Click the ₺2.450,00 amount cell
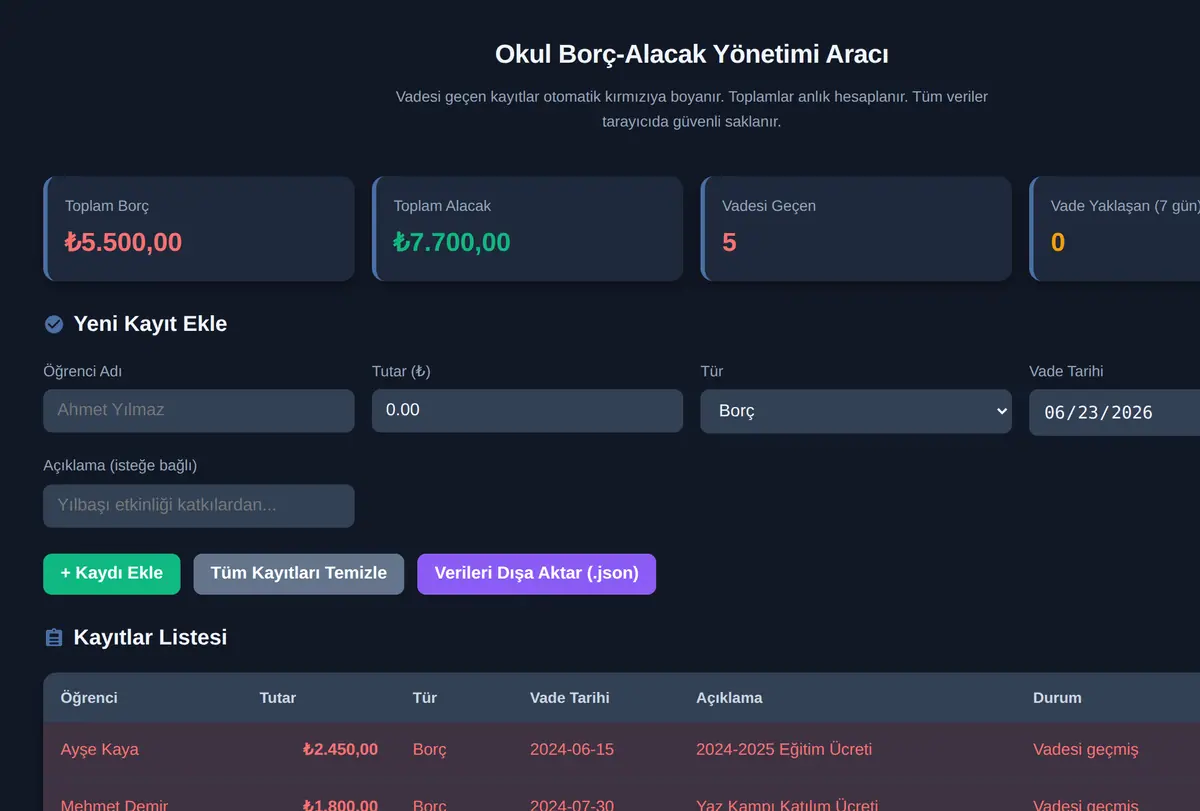This screenshot has width=1200, height=811. coord(341,750)
